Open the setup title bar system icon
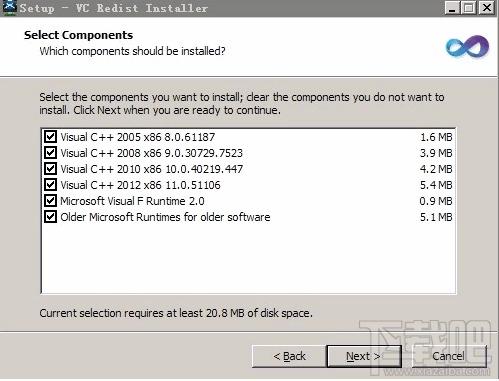 tap(9, 7)
